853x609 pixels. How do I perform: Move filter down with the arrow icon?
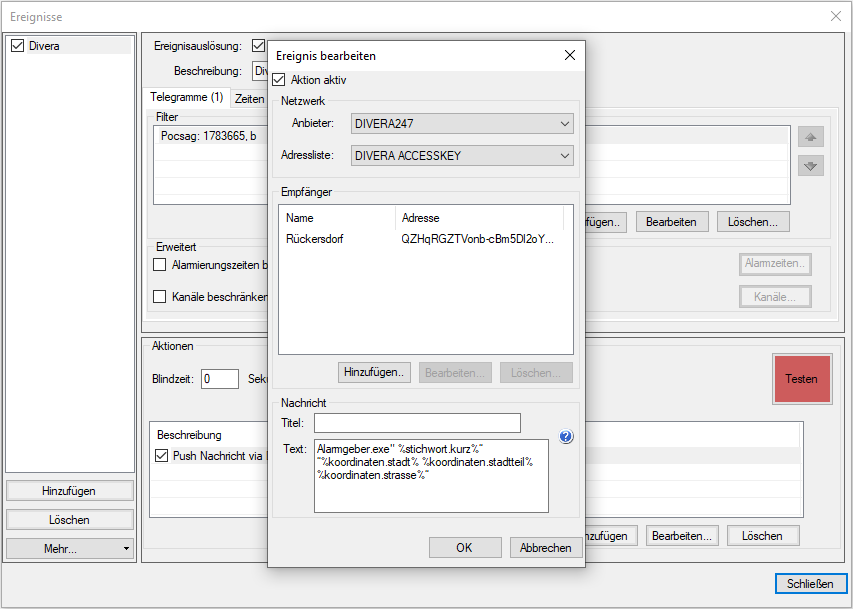(811, 166)
